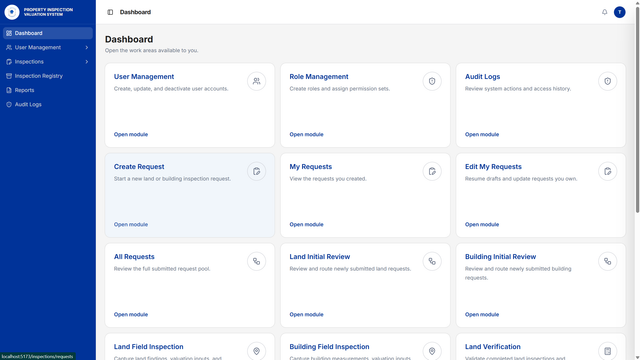This screenshot has height=360, width=640.
Task: Click the map pin icon on Building Field Inspection card
Action: pyautogui.click(x=432, y=351)
